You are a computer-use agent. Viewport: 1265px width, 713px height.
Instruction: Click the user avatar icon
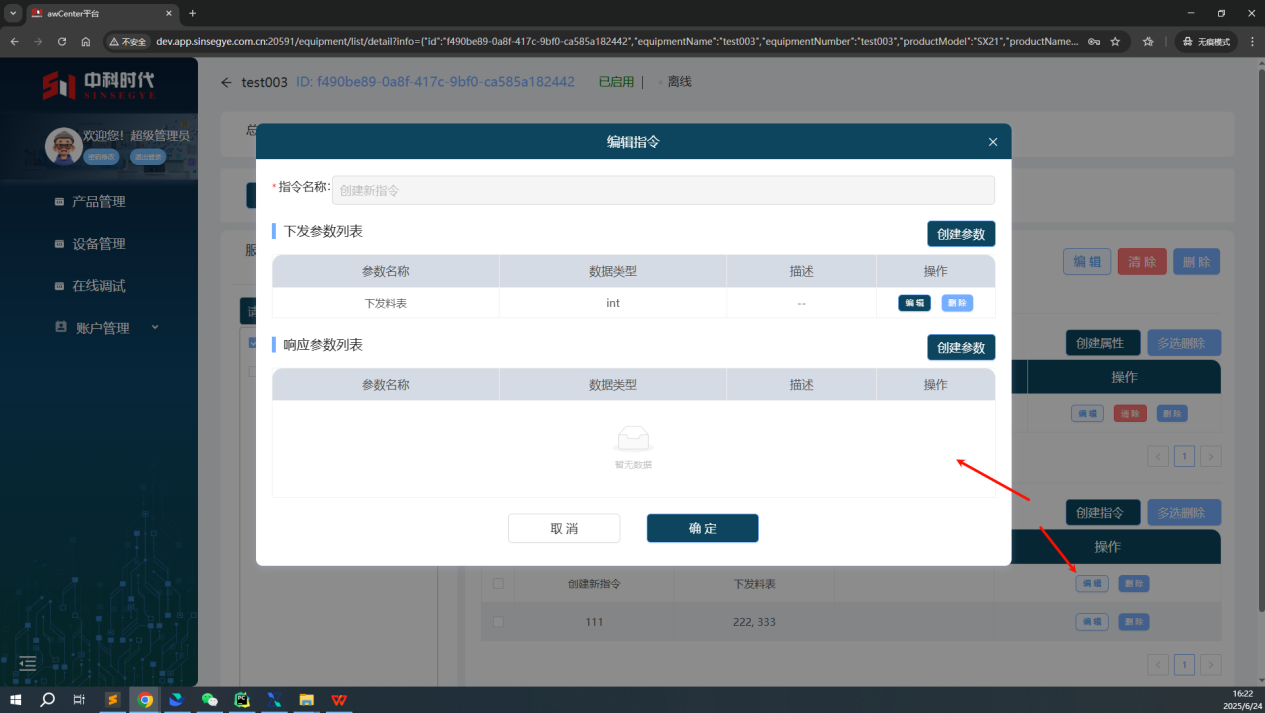tap(63, 146)
